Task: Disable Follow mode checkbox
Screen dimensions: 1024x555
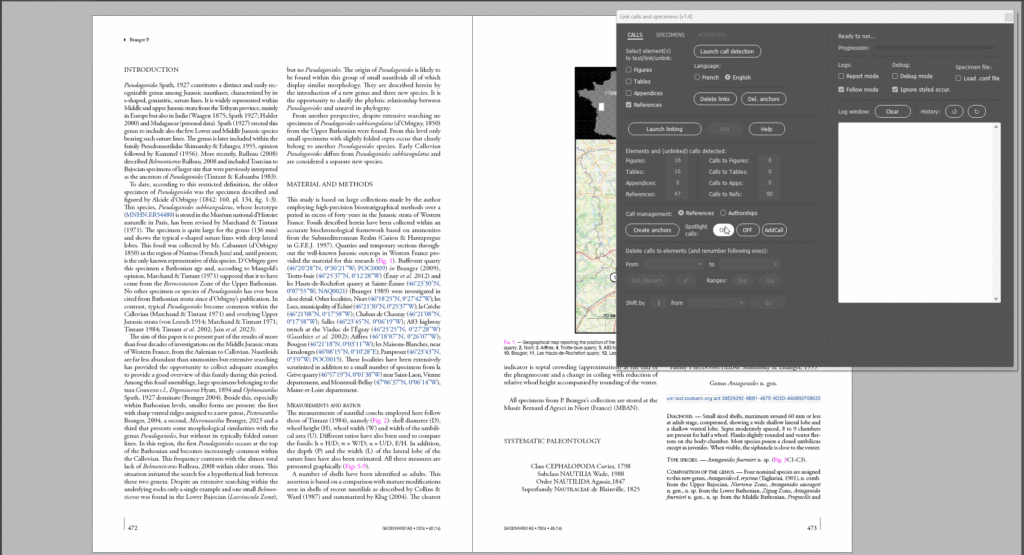Action: click(x=841, y=89)
